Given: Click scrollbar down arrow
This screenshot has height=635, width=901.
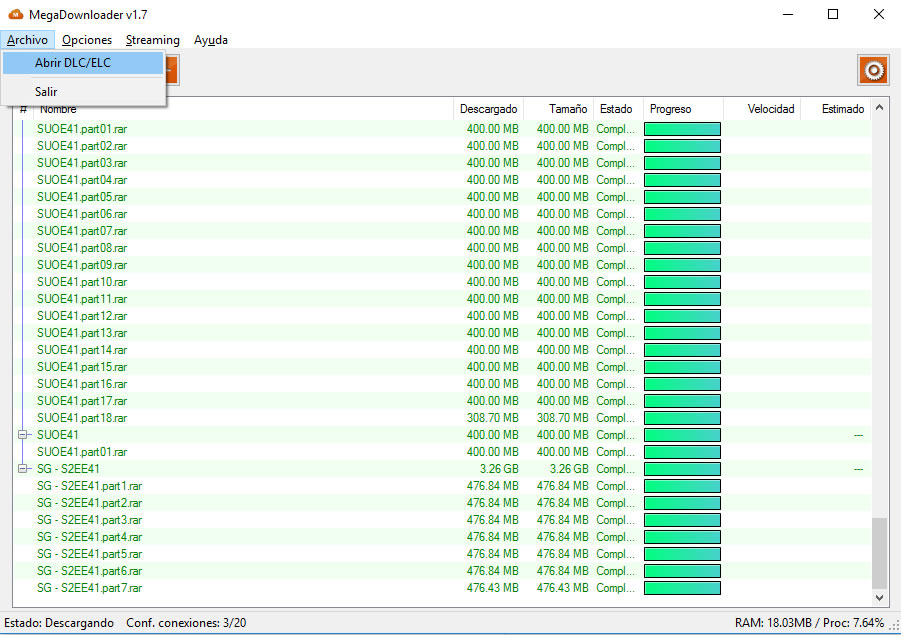Looking at the screenshot, I should coord(879,598).
